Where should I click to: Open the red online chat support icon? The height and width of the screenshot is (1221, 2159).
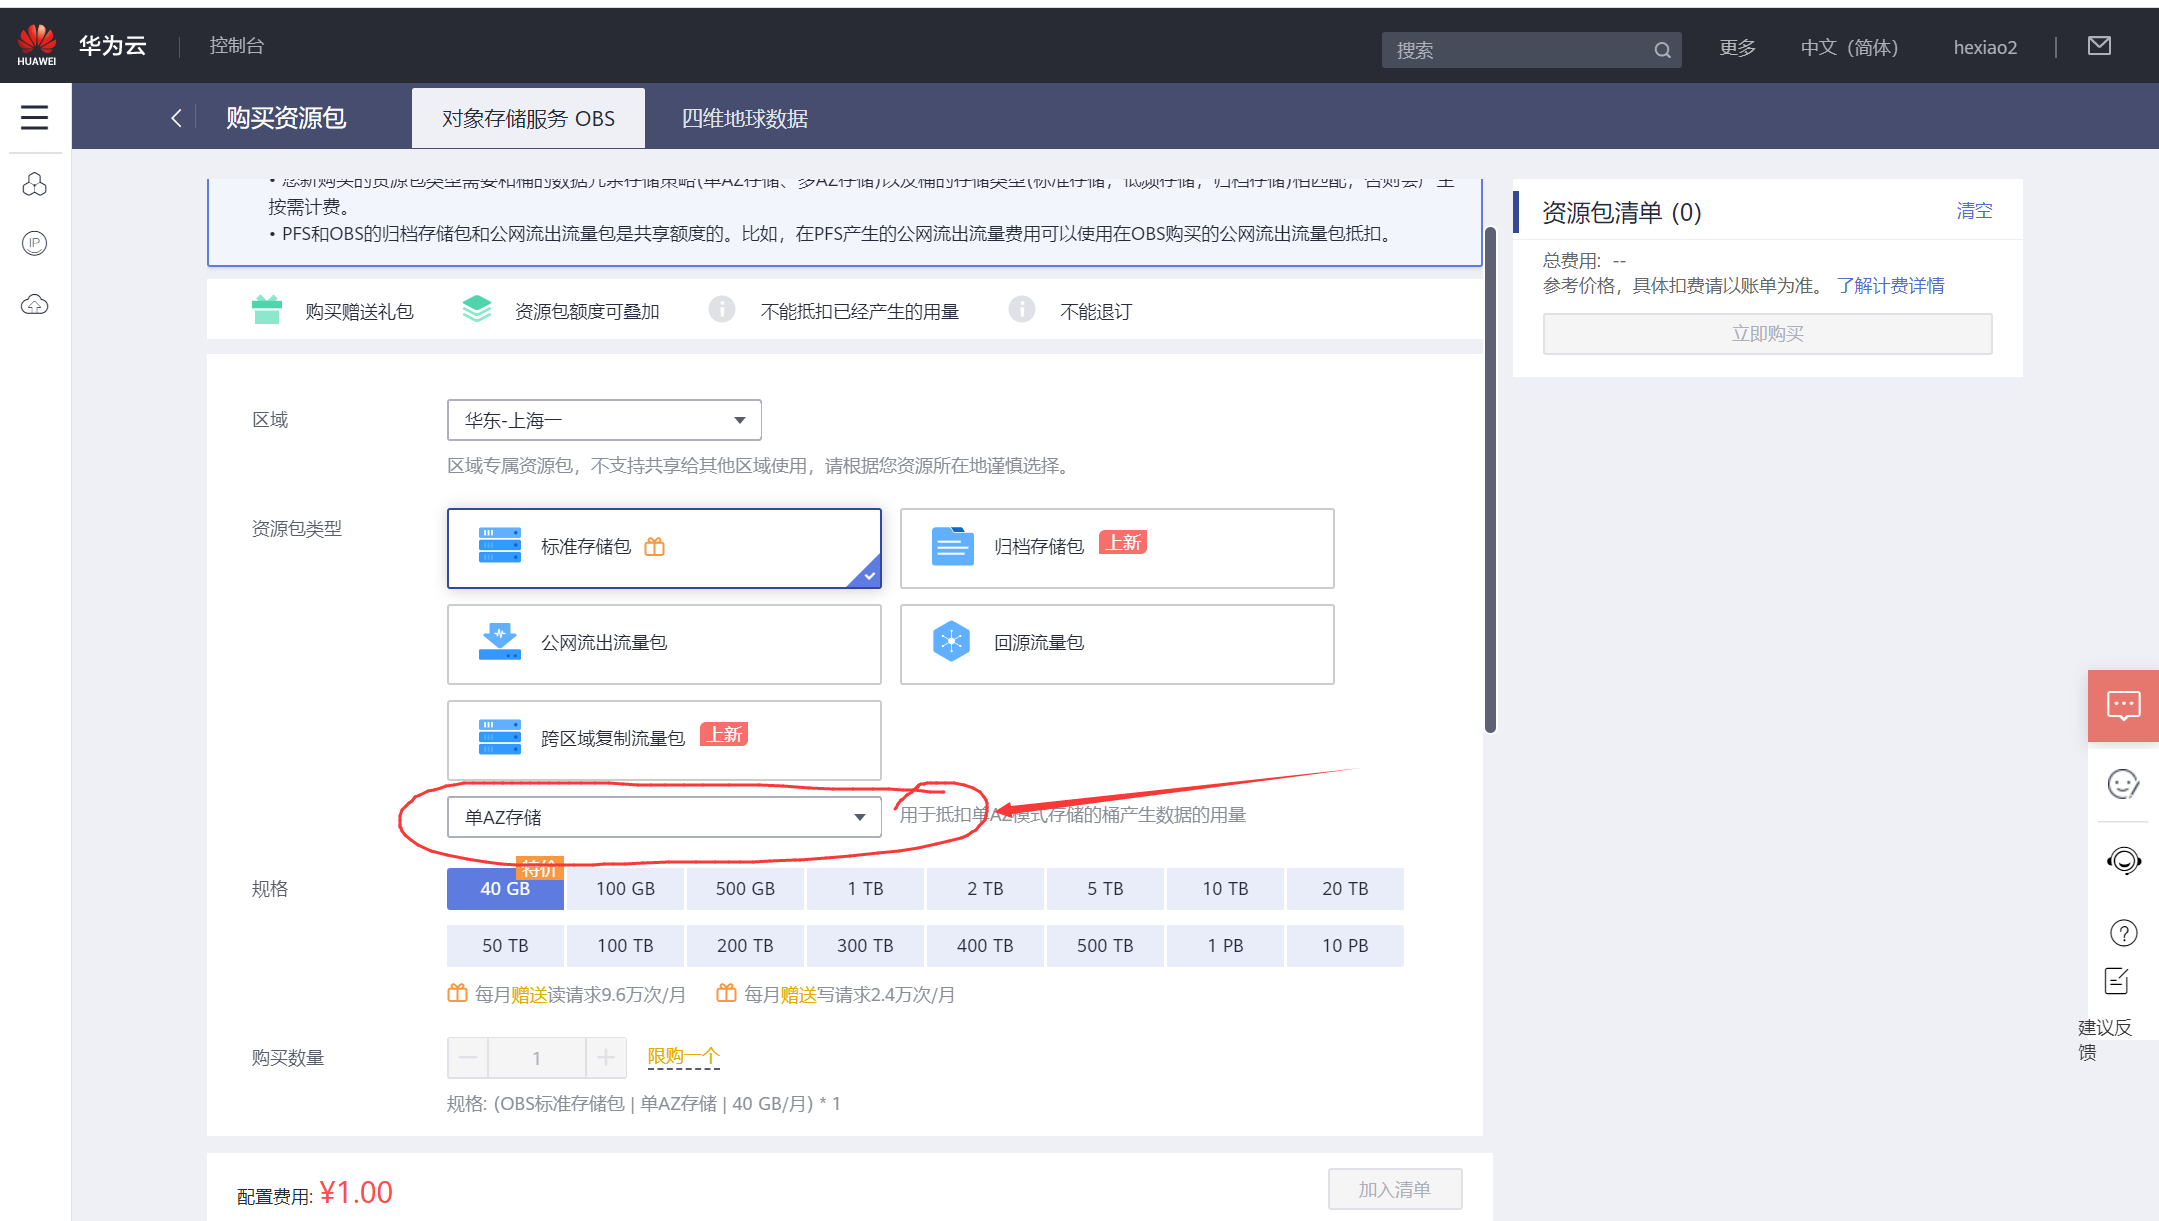pos(2123,706)
